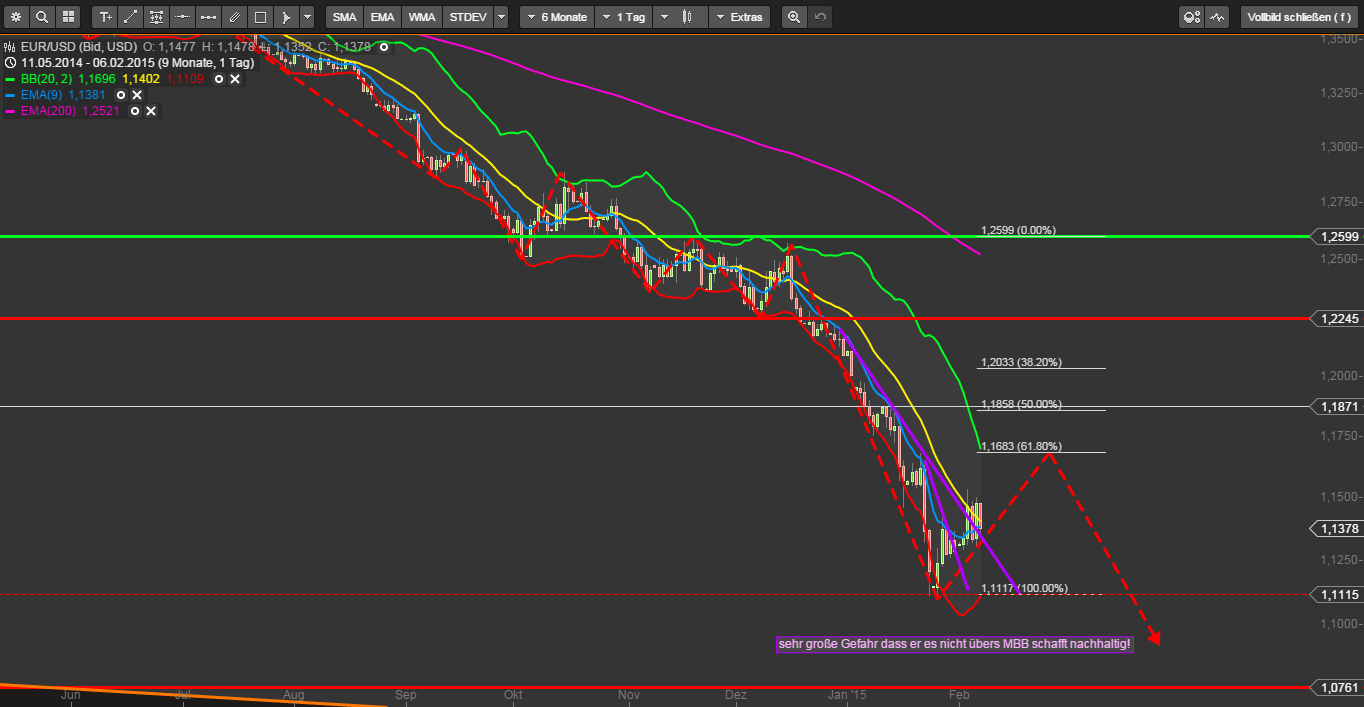This screenshot has width=1364, height=707.
Task: Open settings circle for EMA(200)
Action: click(x=135, y=111)
